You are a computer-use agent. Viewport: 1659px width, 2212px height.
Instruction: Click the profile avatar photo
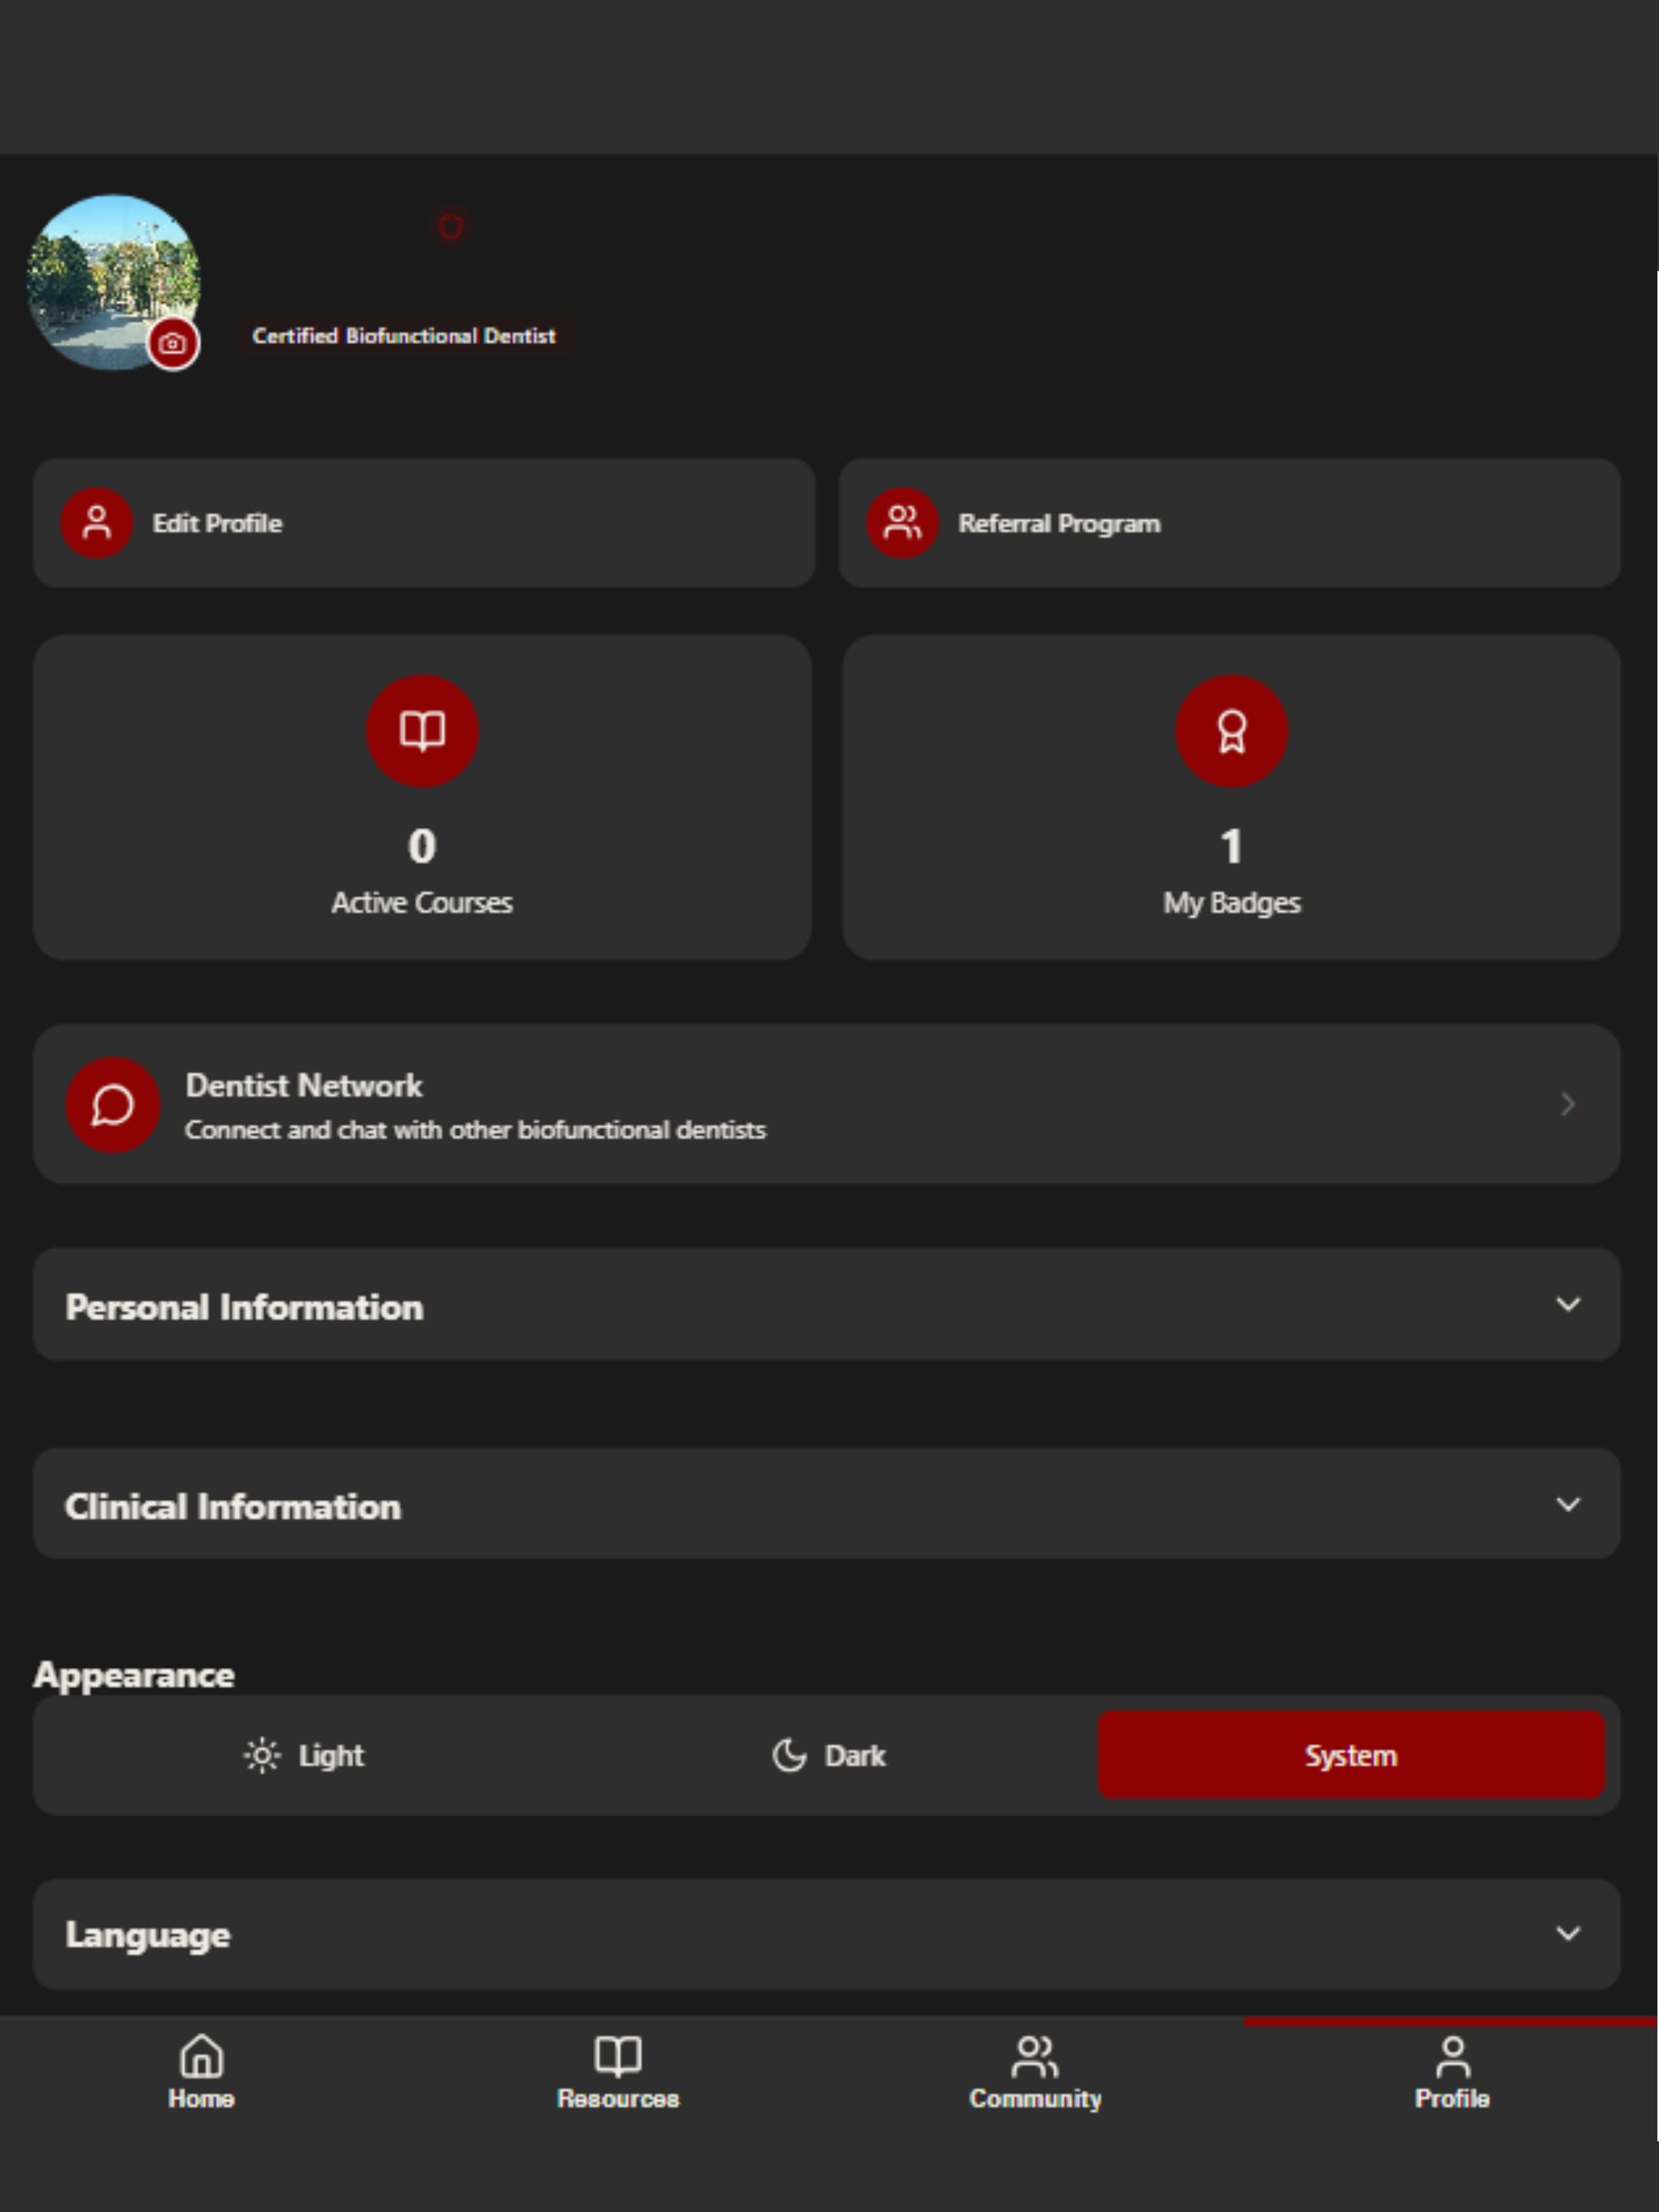pyautogui.click(x=113, y=283)
